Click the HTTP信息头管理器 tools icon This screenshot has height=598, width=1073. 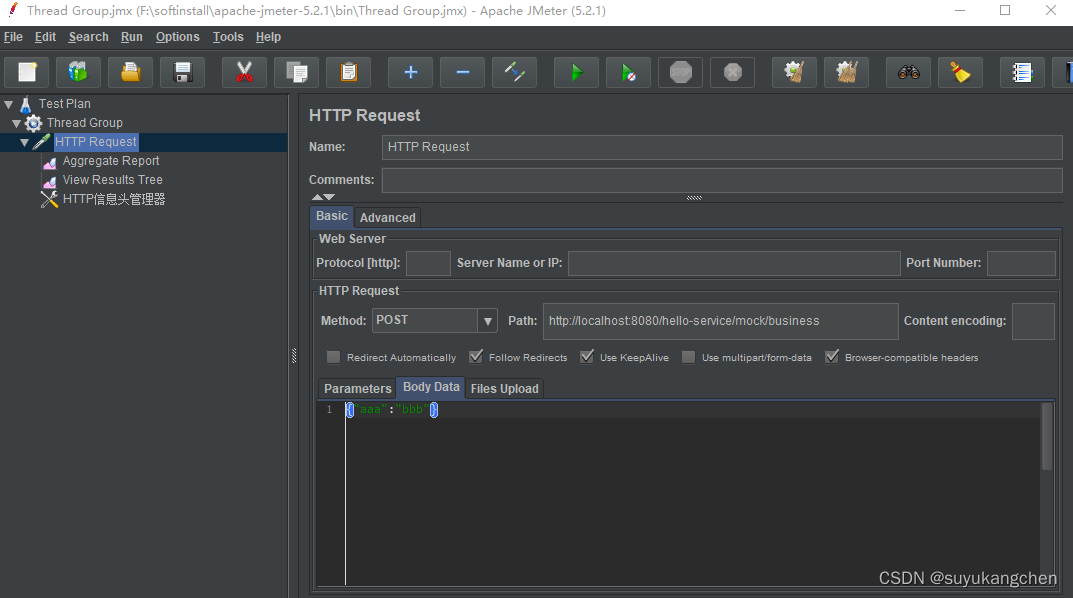pos(49,200)
